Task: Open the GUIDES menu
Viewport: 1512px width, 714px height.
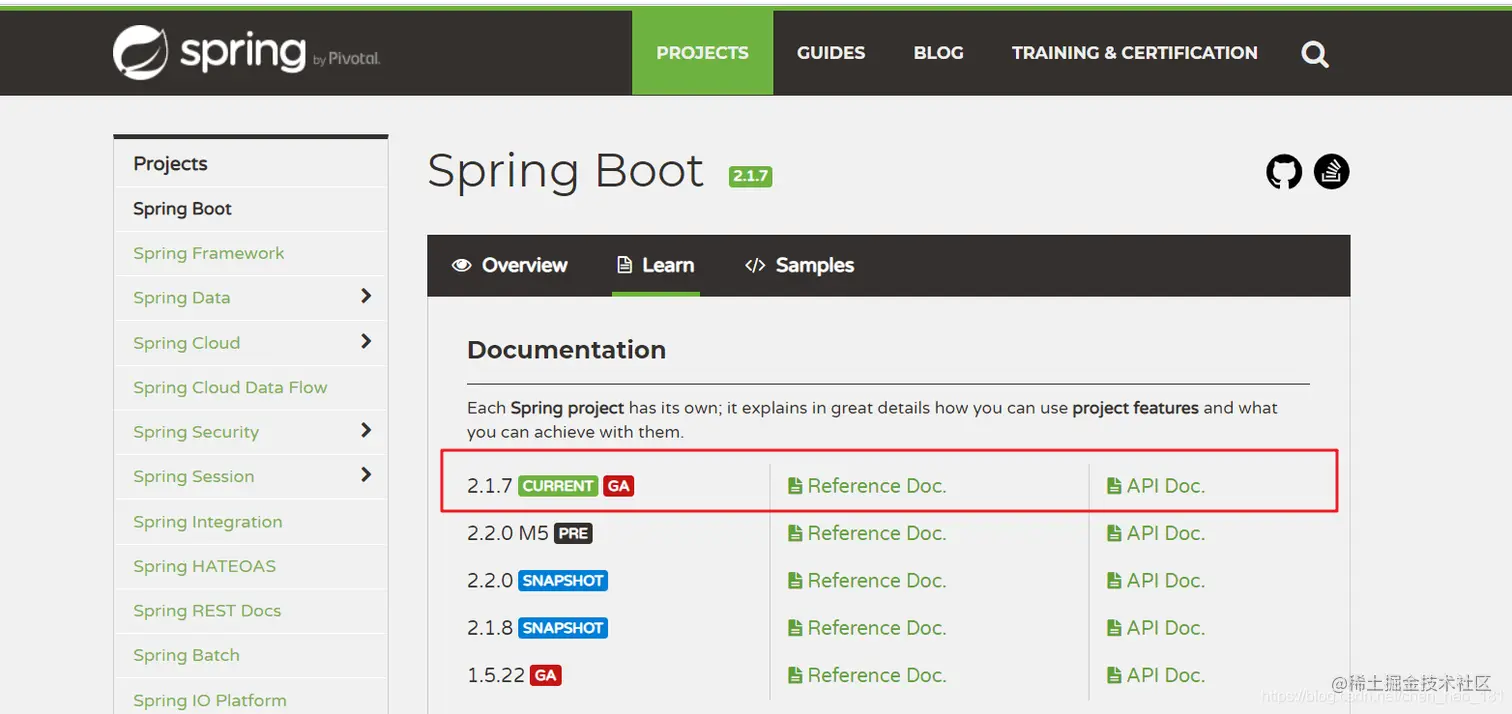Action: tap(831, 53)
